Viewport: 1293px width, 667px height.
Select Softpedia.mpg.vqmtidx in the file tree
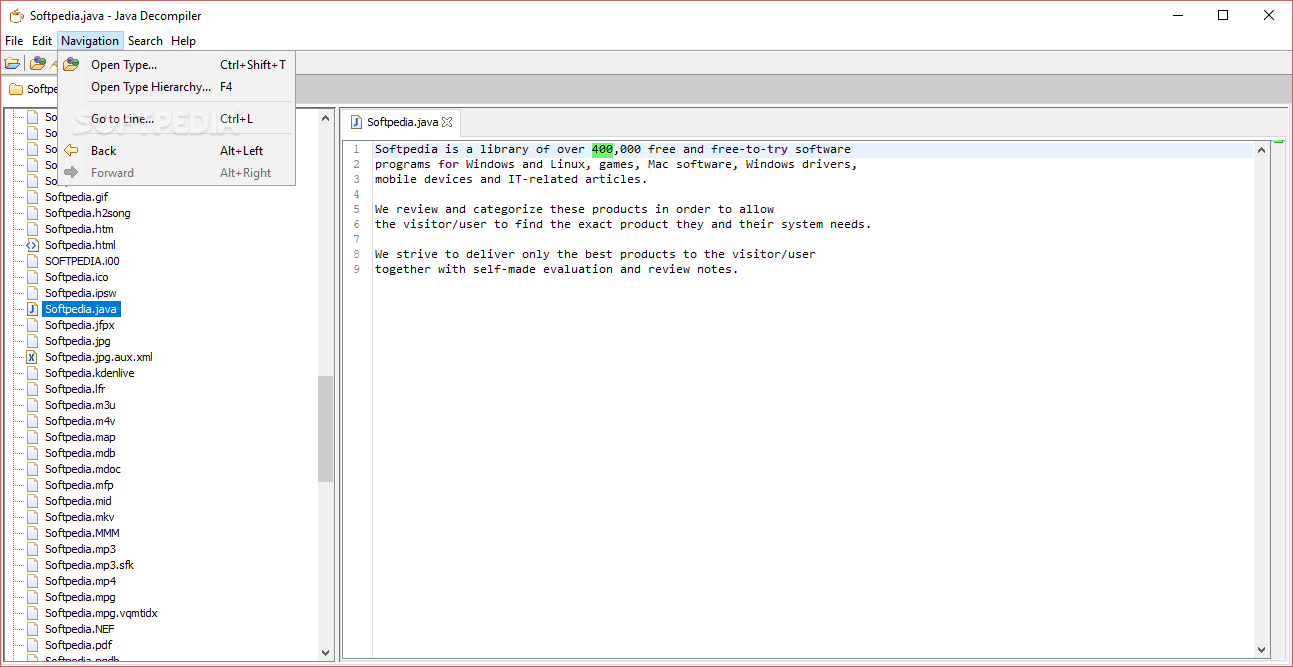tap(101, 613)
